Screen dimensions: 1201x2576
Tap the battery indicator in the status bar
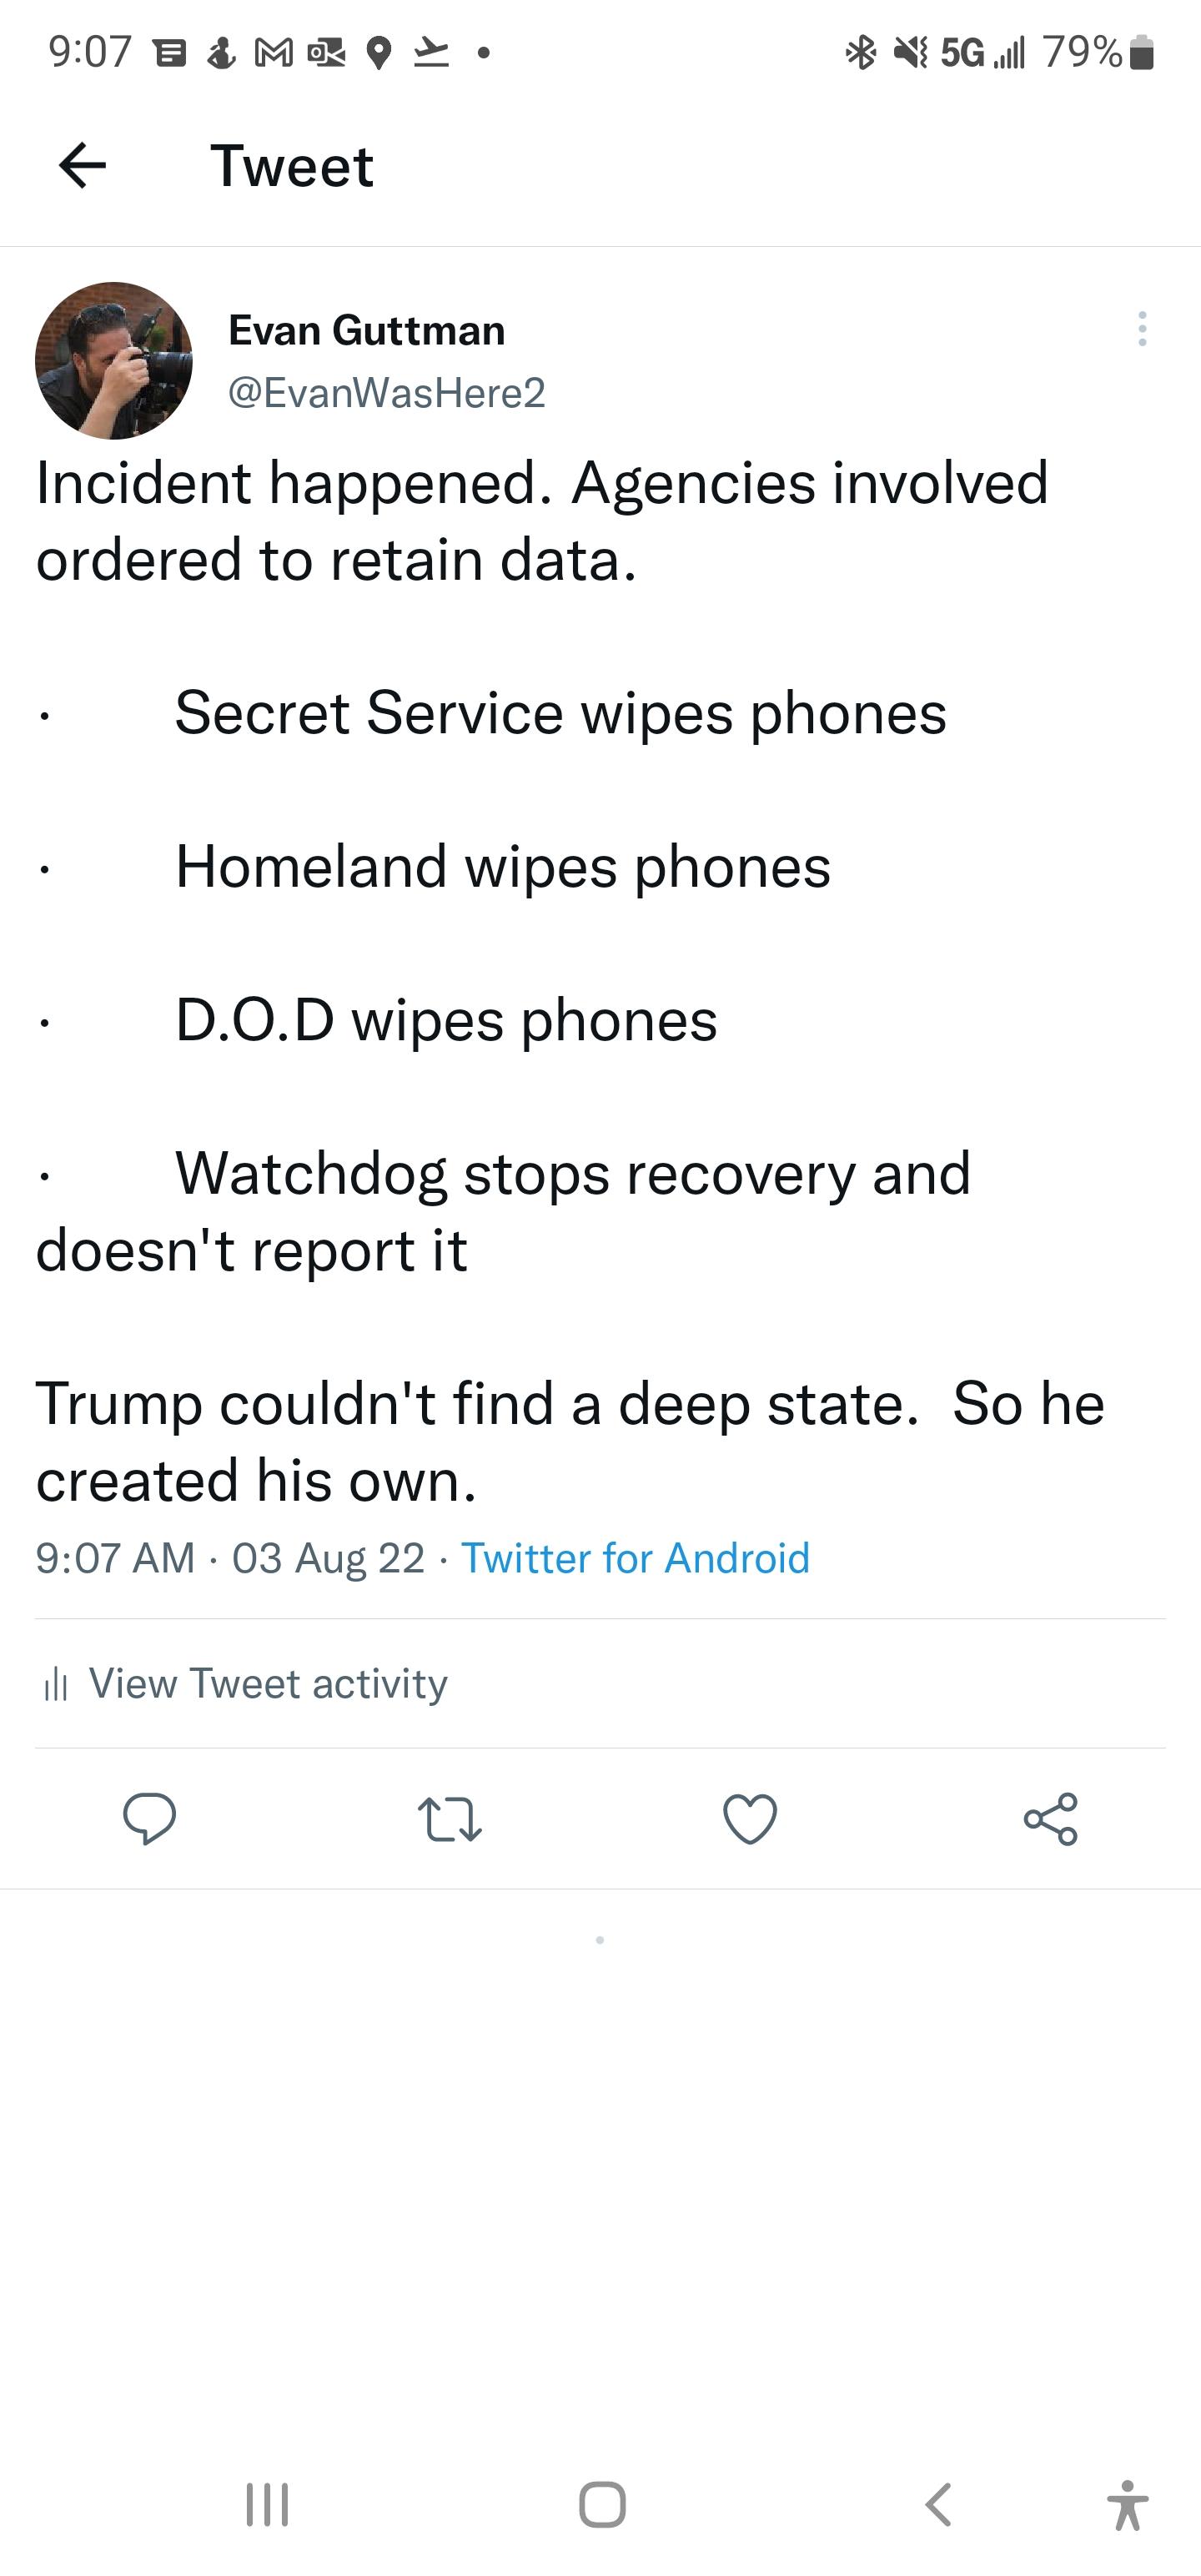(x=1143, y=52)
